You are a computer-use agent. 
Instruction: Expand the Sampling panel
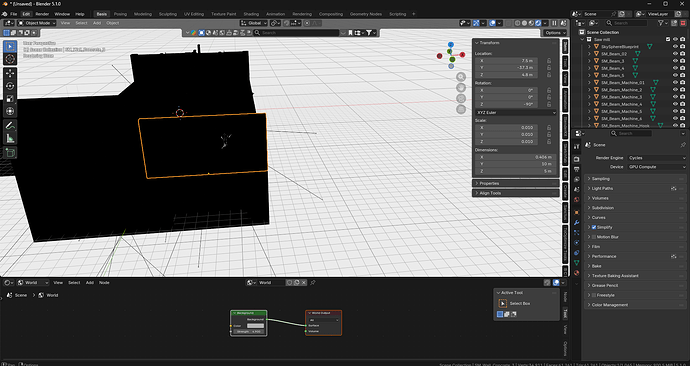click(635, 179)
